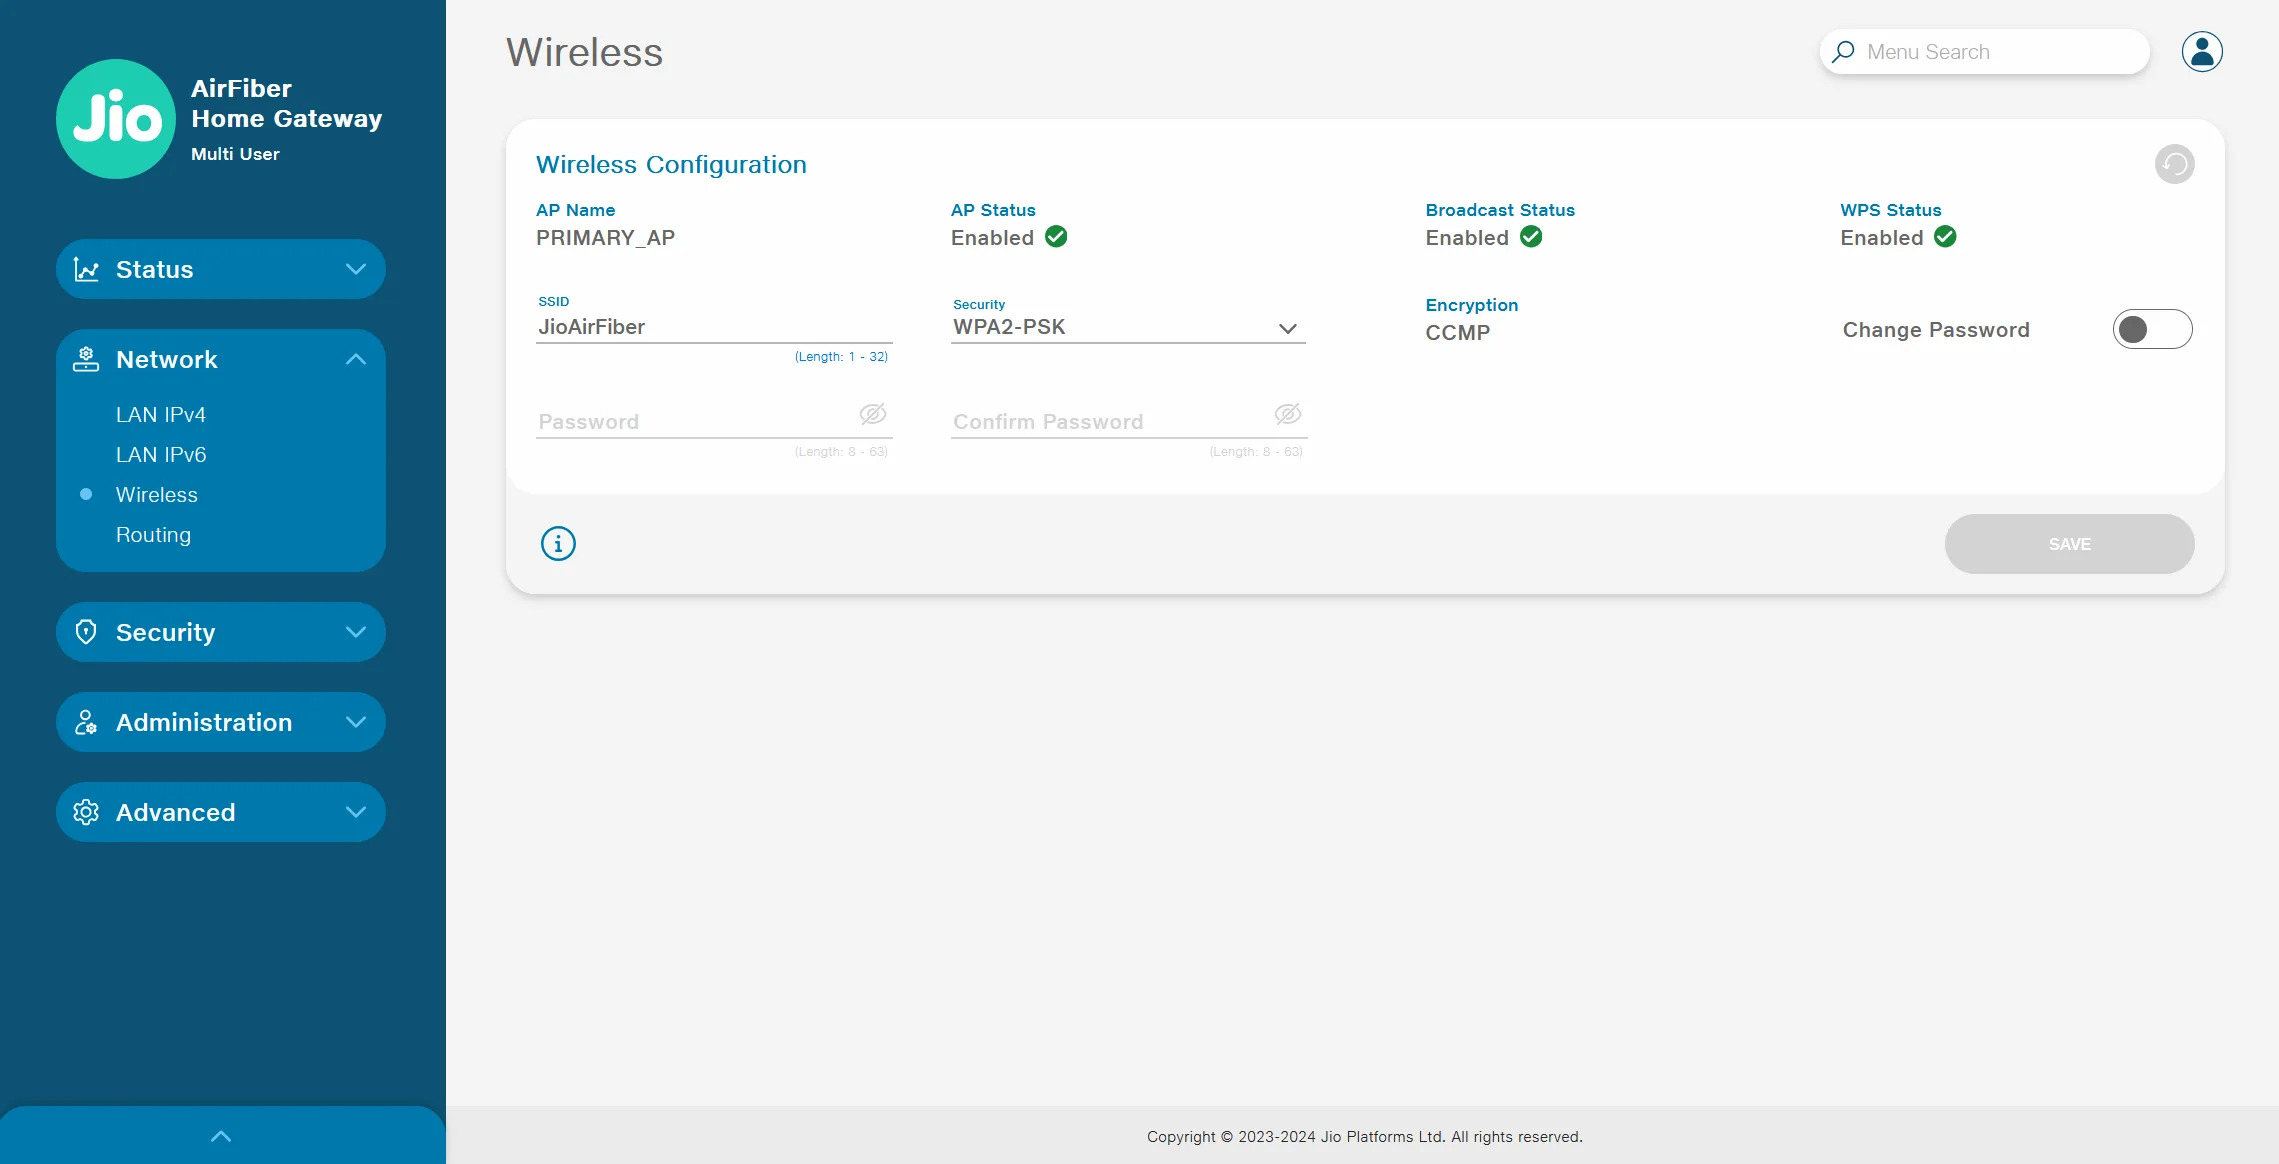Click the Multi User label
Image resolution: width=2279 pixels, height=1164 pixels.
coord(235,154)
